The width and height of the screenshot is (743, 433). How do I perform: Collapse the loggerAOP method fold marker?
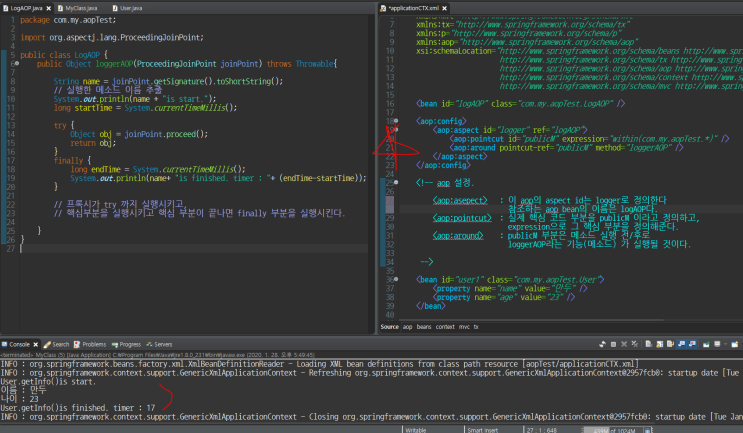17,63
